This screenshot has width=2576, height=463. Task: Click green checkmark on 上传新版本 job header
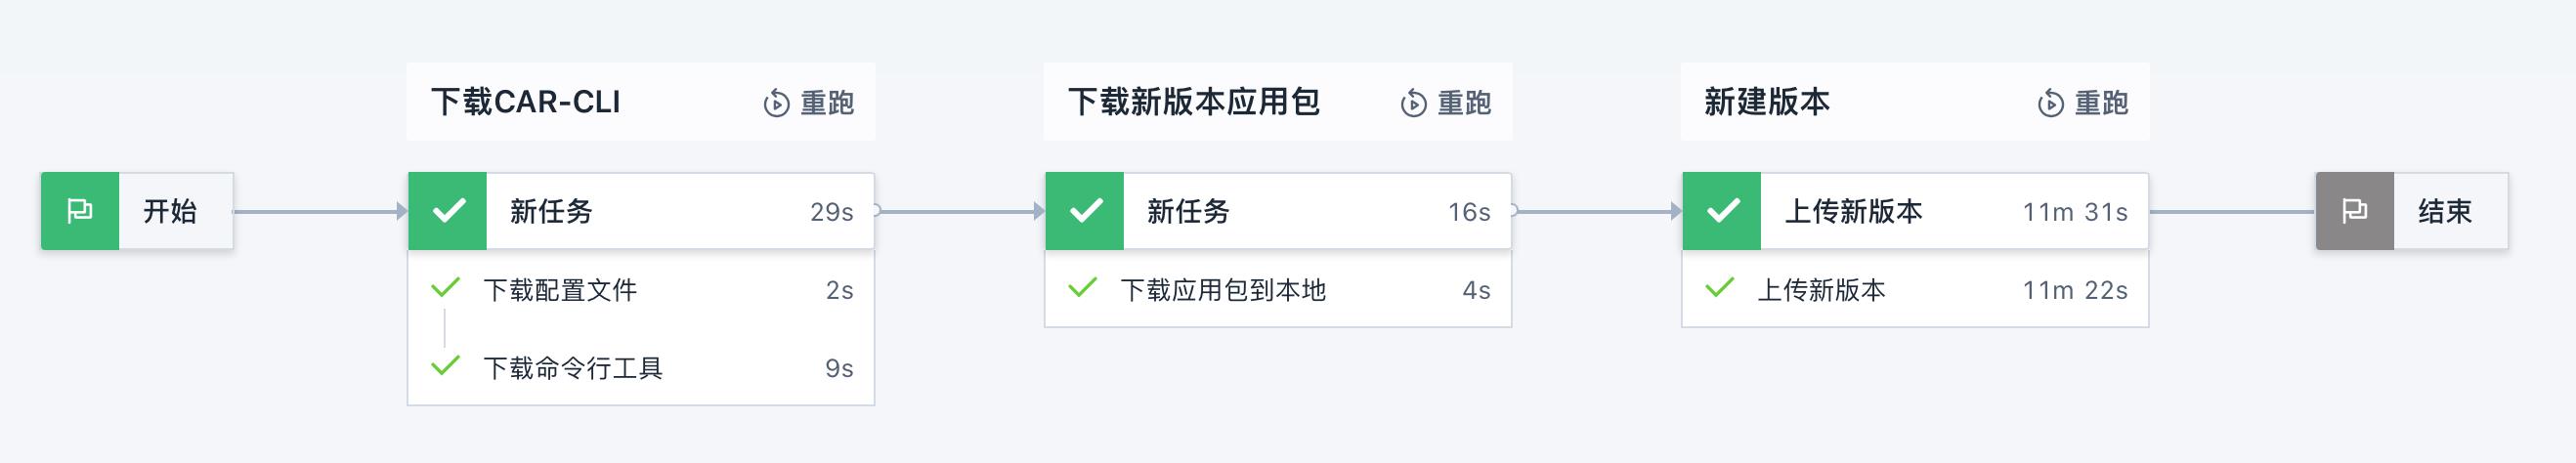(x=1722, y=211)
